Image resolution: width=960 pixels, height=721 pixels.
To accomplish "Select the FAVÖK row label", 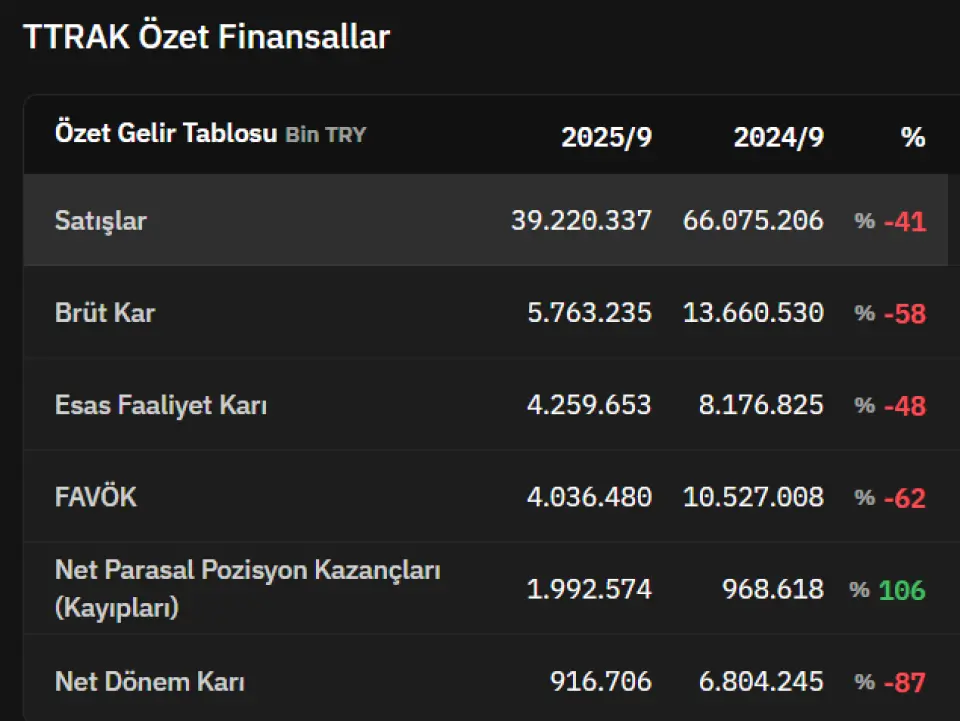I will (x=96, y=497).
